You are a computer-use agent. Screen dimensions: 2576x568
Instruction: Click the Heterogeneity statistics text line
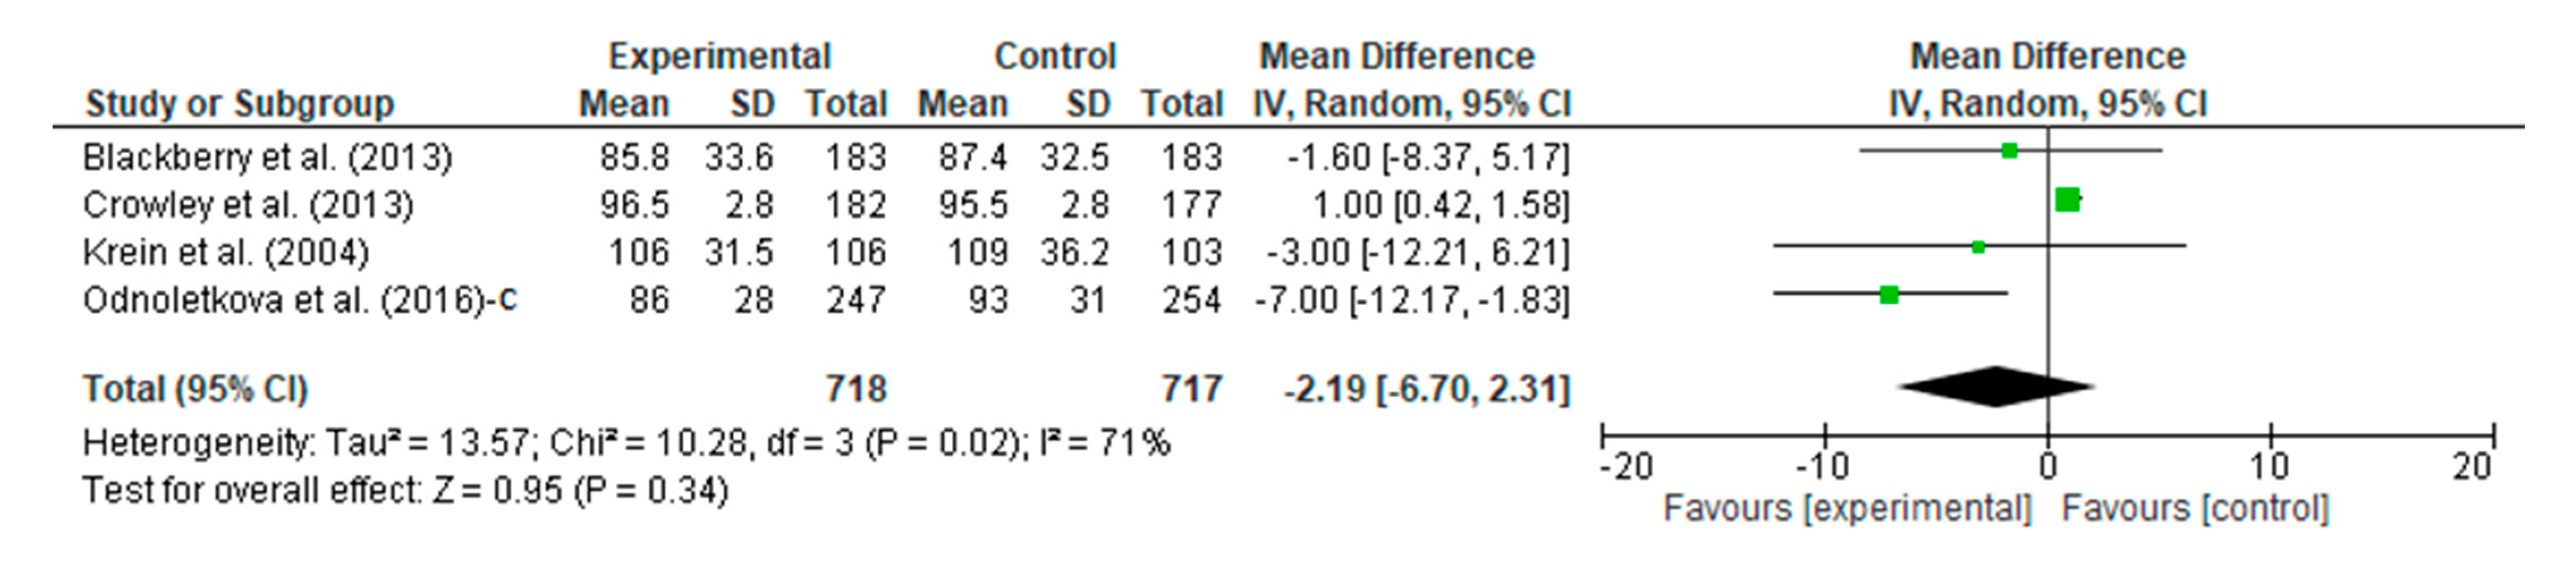(626, 442)
